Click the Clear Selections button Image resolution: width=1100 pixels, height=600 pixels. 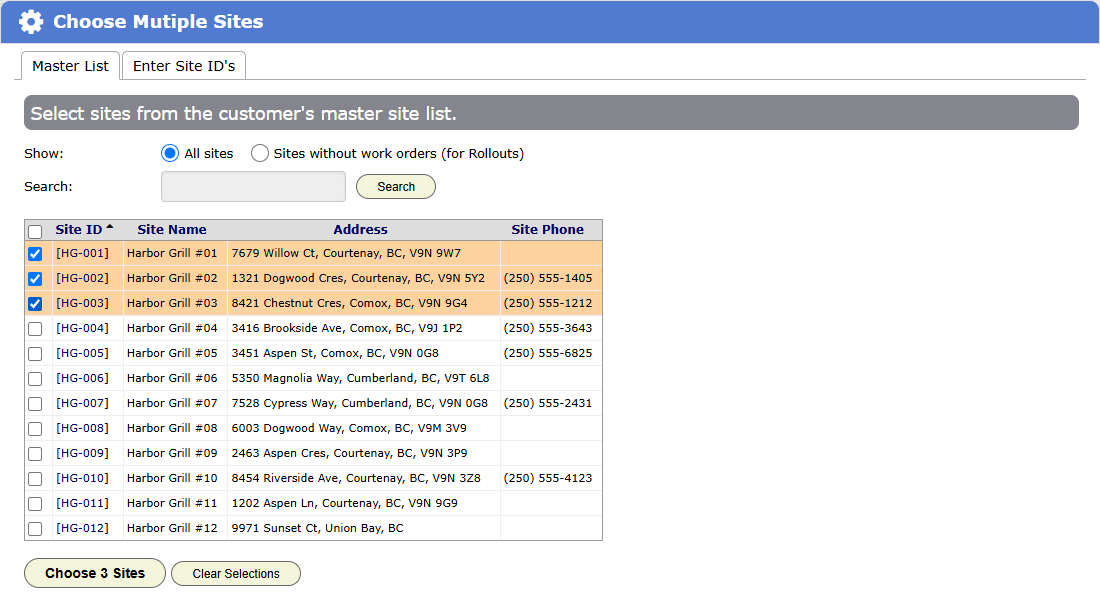coord(236,573)
